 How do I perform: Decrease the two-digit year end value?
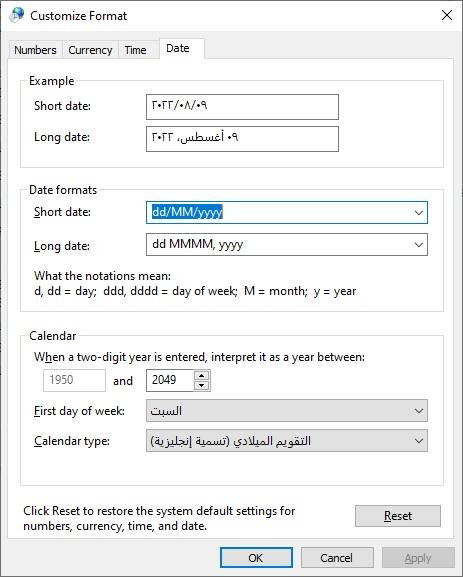coord(201,385)
